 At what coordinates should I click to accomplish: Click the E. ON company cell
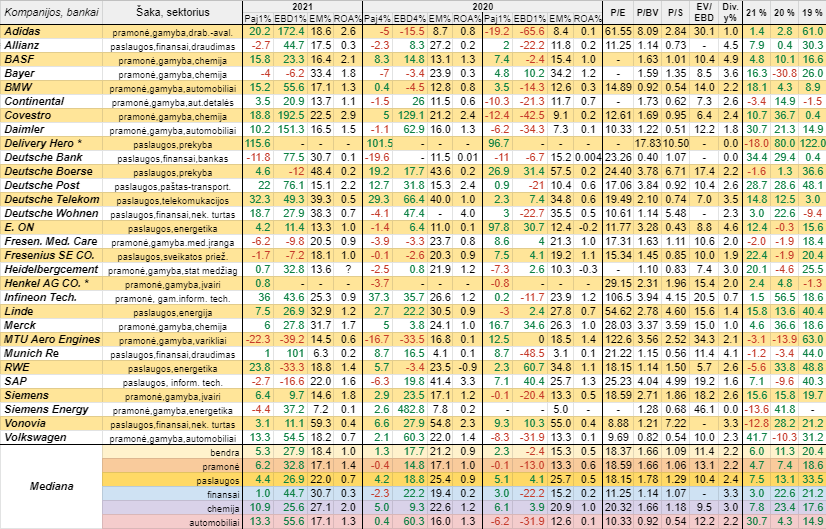tap(51, 228)
